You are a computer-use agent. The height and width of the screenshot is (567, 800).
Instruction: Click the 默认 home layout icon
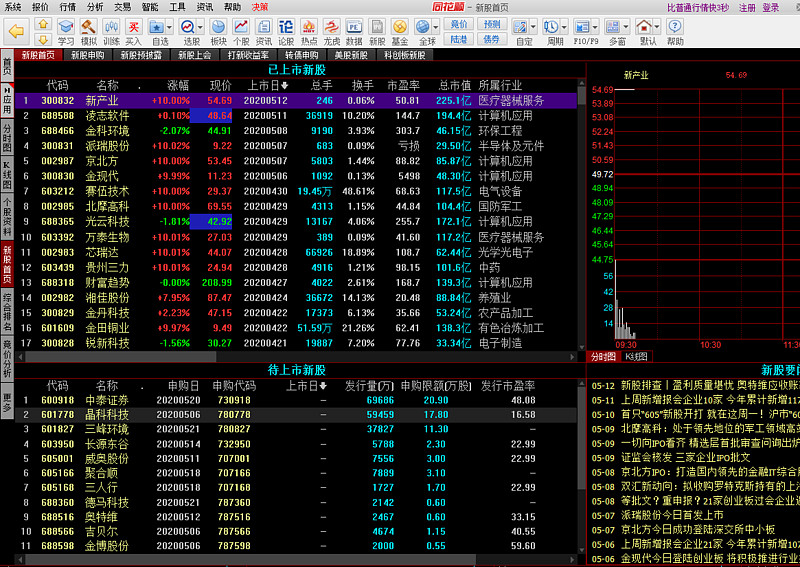point(644,32)
